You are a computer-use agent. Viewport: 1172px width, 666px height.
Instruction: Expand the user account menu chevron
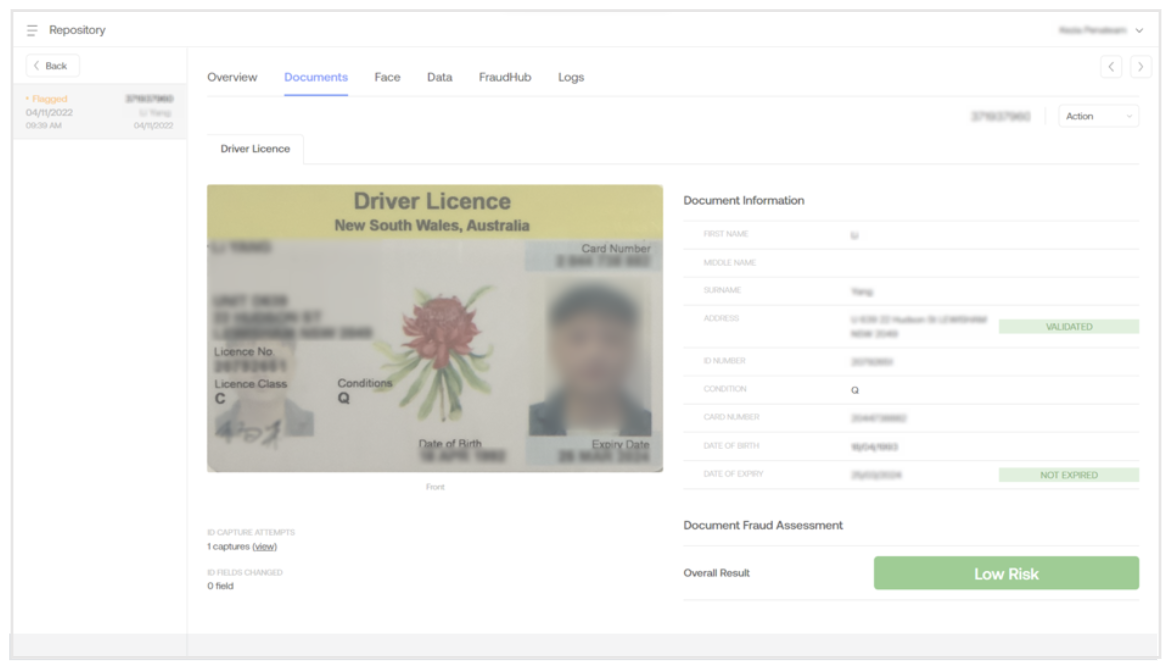pyautogui.click(x=1139, y=31)
